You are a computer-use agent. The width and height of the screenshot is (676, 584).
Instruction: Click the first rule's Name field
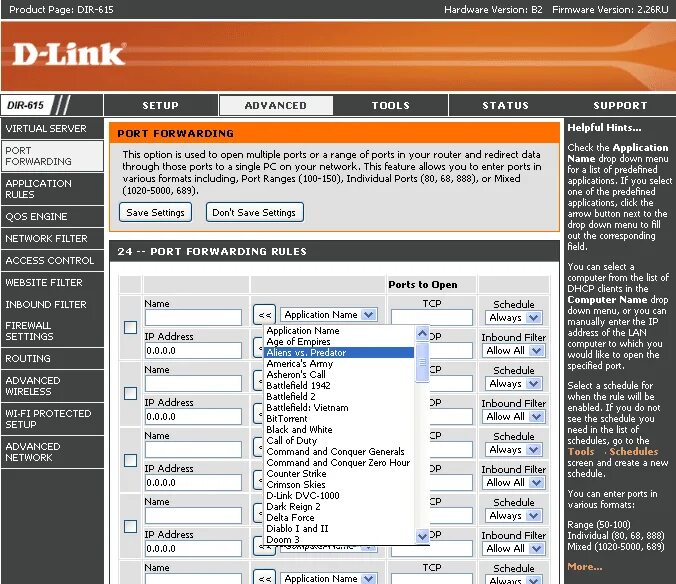coord(193,318)
